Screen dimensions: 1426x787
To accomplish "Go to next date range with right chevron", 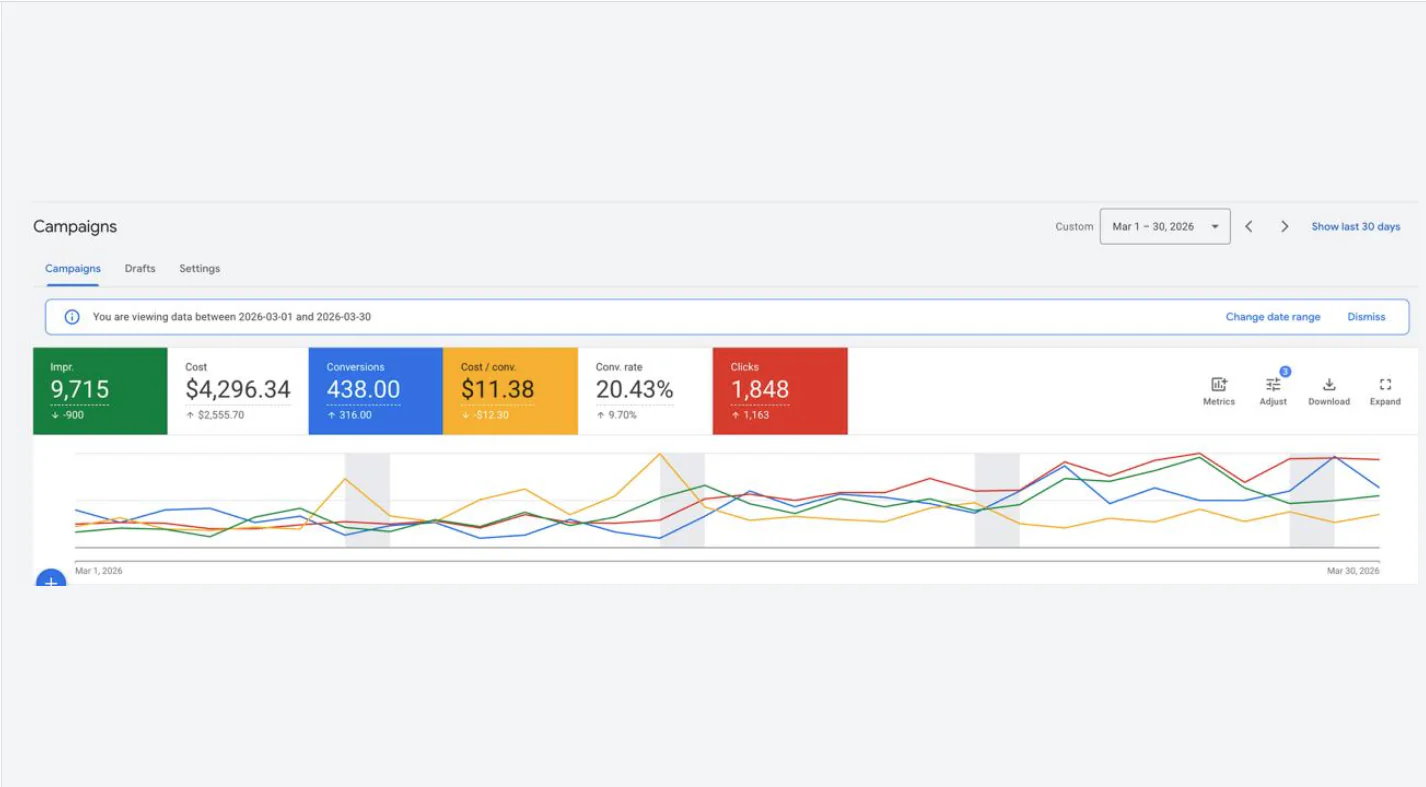I will 1285,226.
